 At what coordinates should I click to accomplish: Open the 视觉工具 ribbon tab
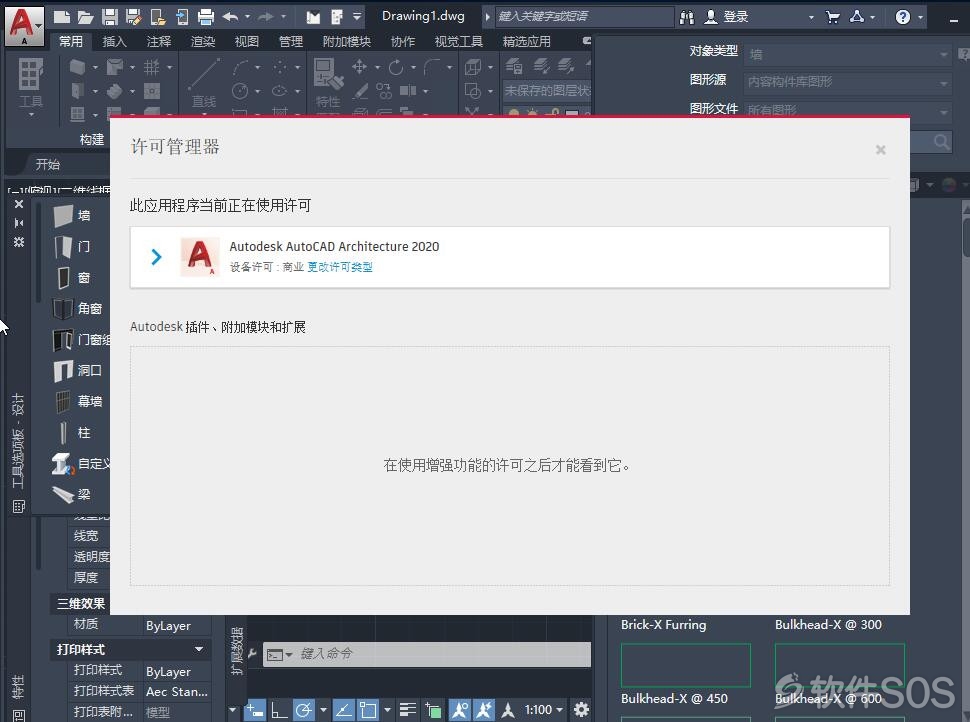pos(458,41)
